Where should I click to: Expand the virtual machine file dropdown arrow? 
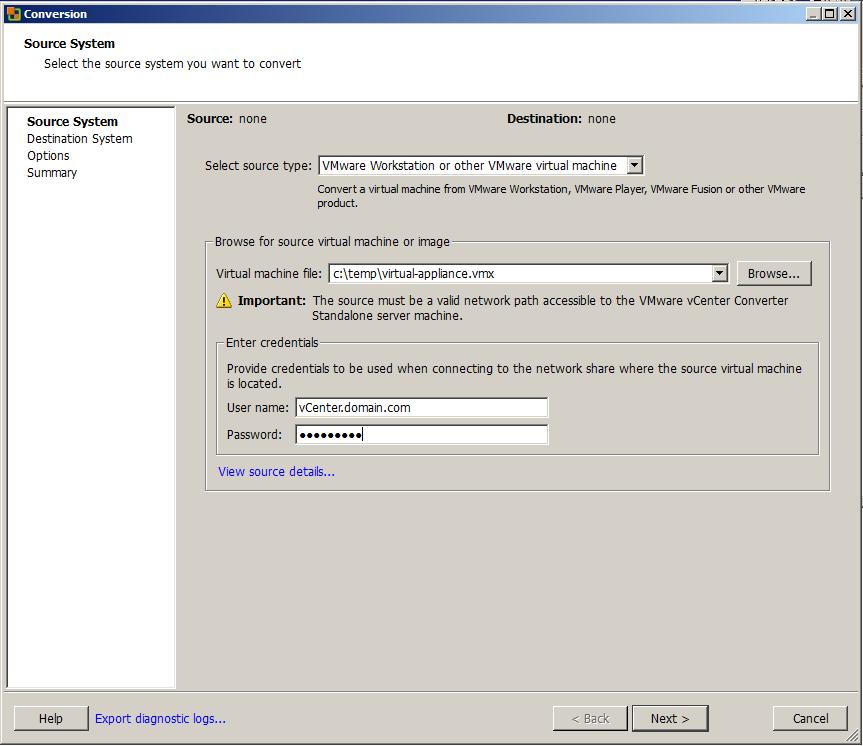tap(719, 272)
